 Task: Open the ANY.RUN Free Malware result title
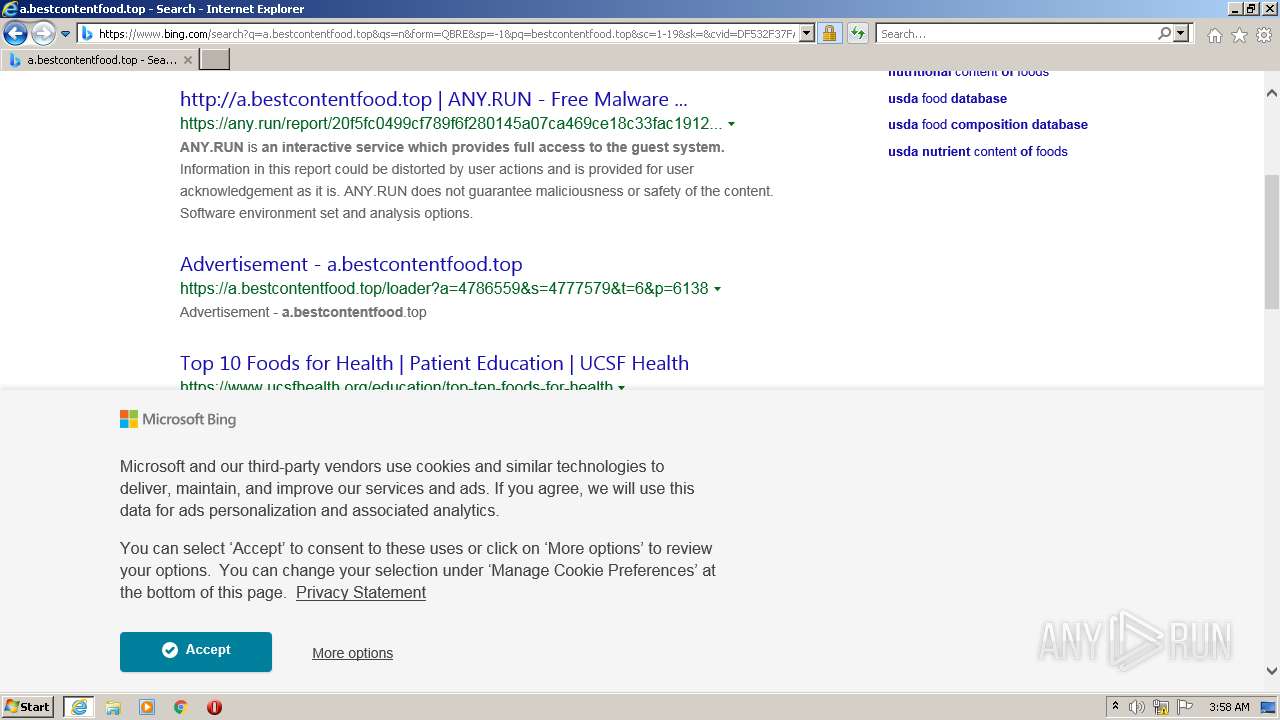(x=433, y=99)
